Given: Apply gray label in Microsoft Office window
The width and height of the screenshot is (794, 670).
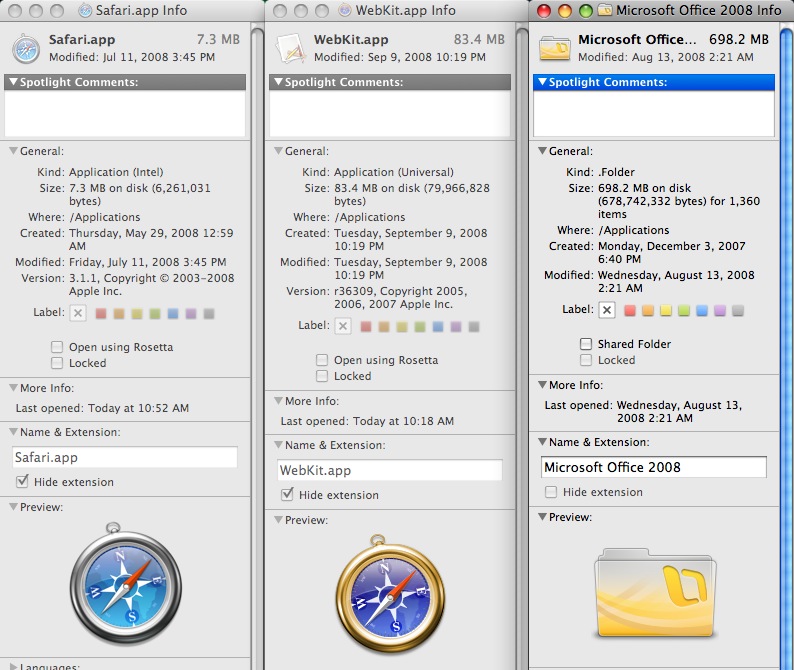Looking at the screenshot, I should coord(738,310).
